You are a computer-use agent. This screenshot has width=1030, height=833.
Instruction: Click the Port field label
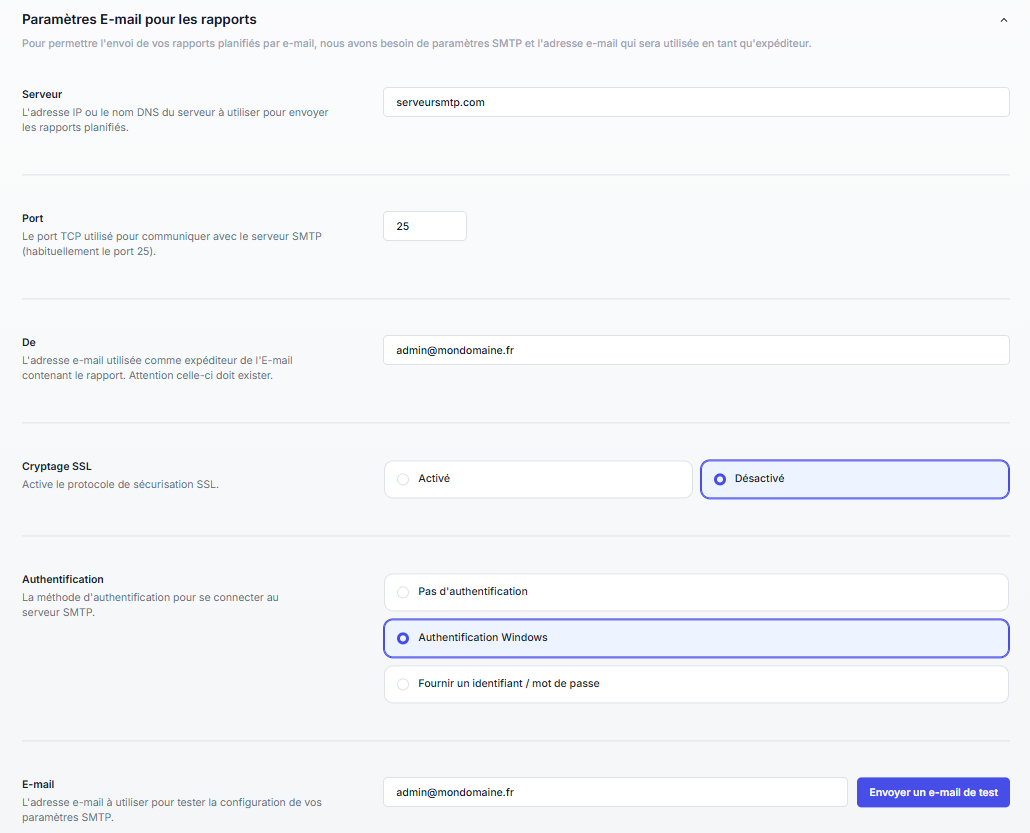pos(33,218)
